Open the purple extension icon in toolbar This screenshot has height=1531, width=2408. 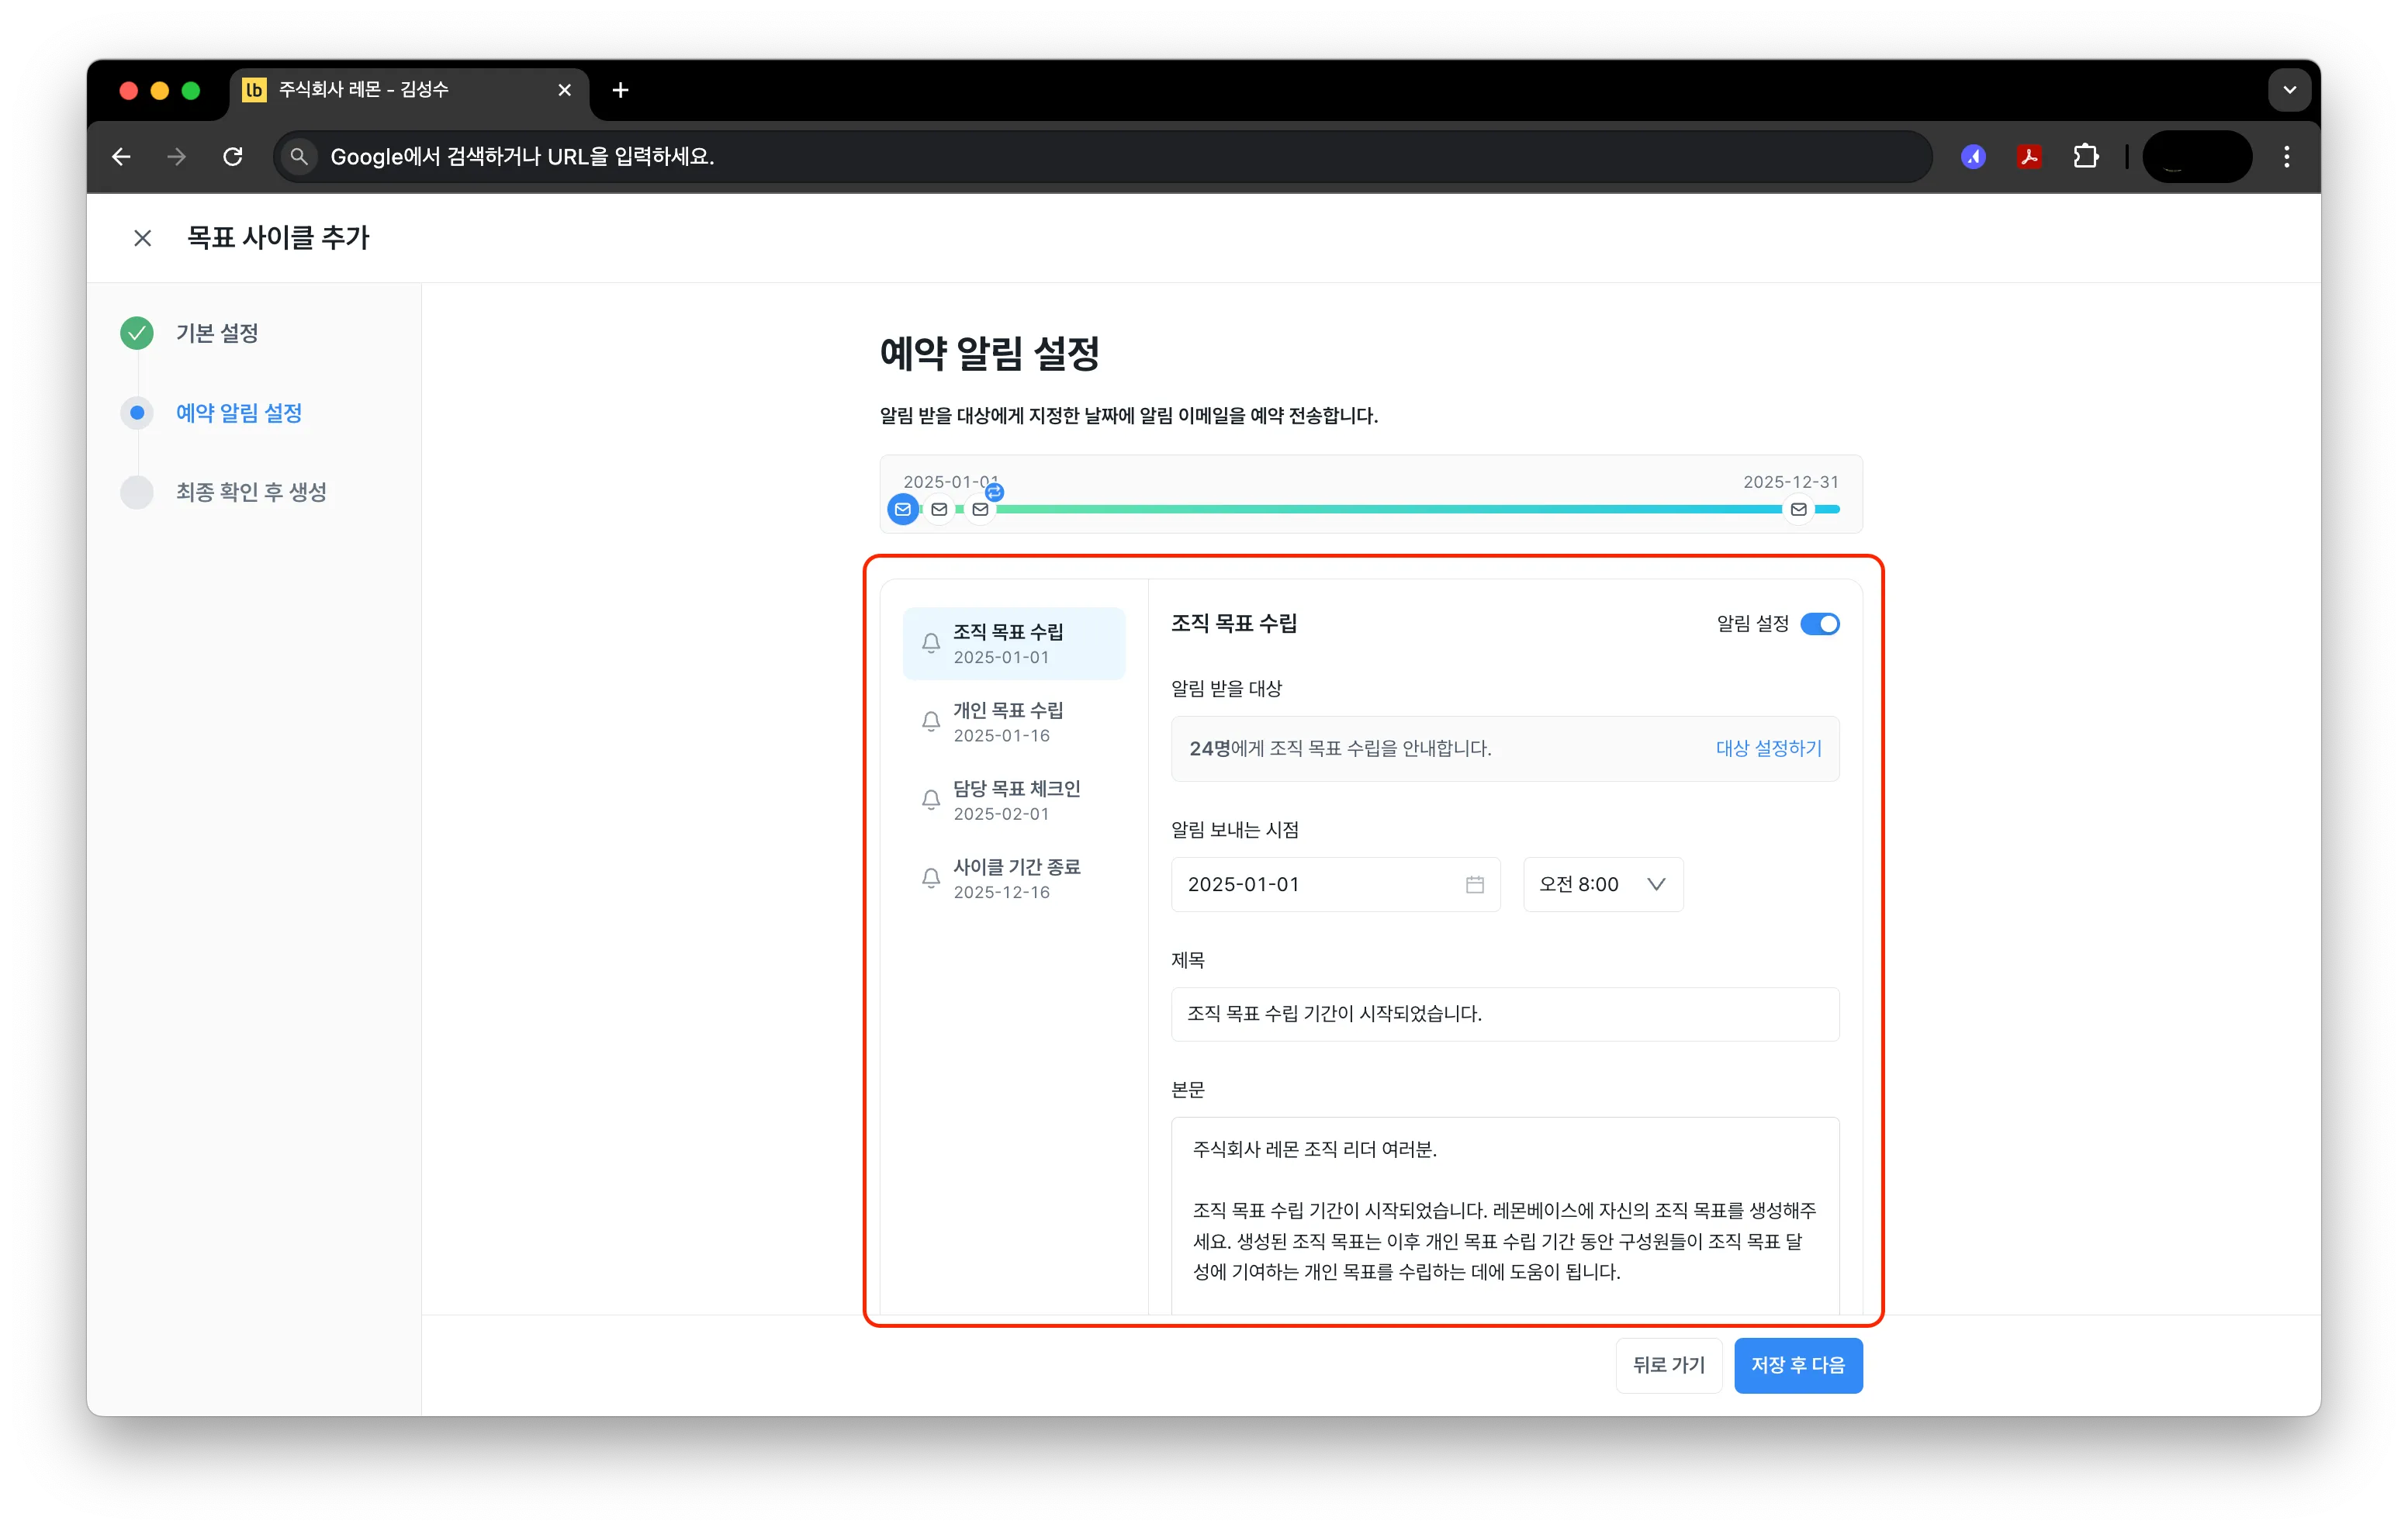[1972, 157]
